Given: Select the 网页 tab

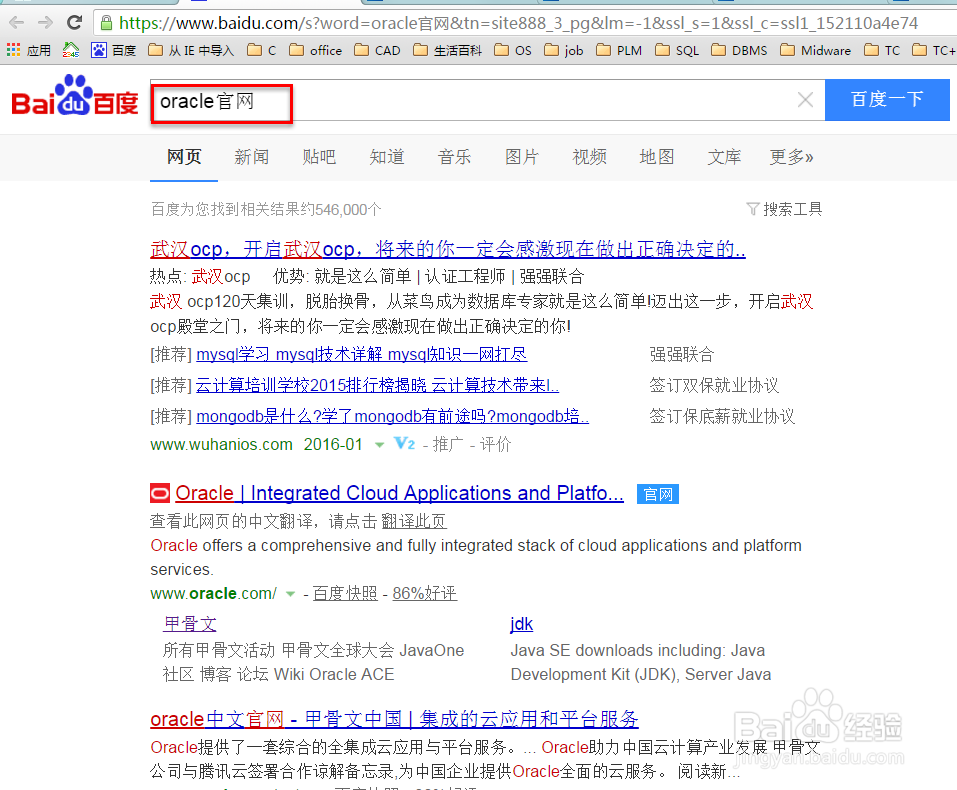Looking at the screenshot, I should point(184,157).
